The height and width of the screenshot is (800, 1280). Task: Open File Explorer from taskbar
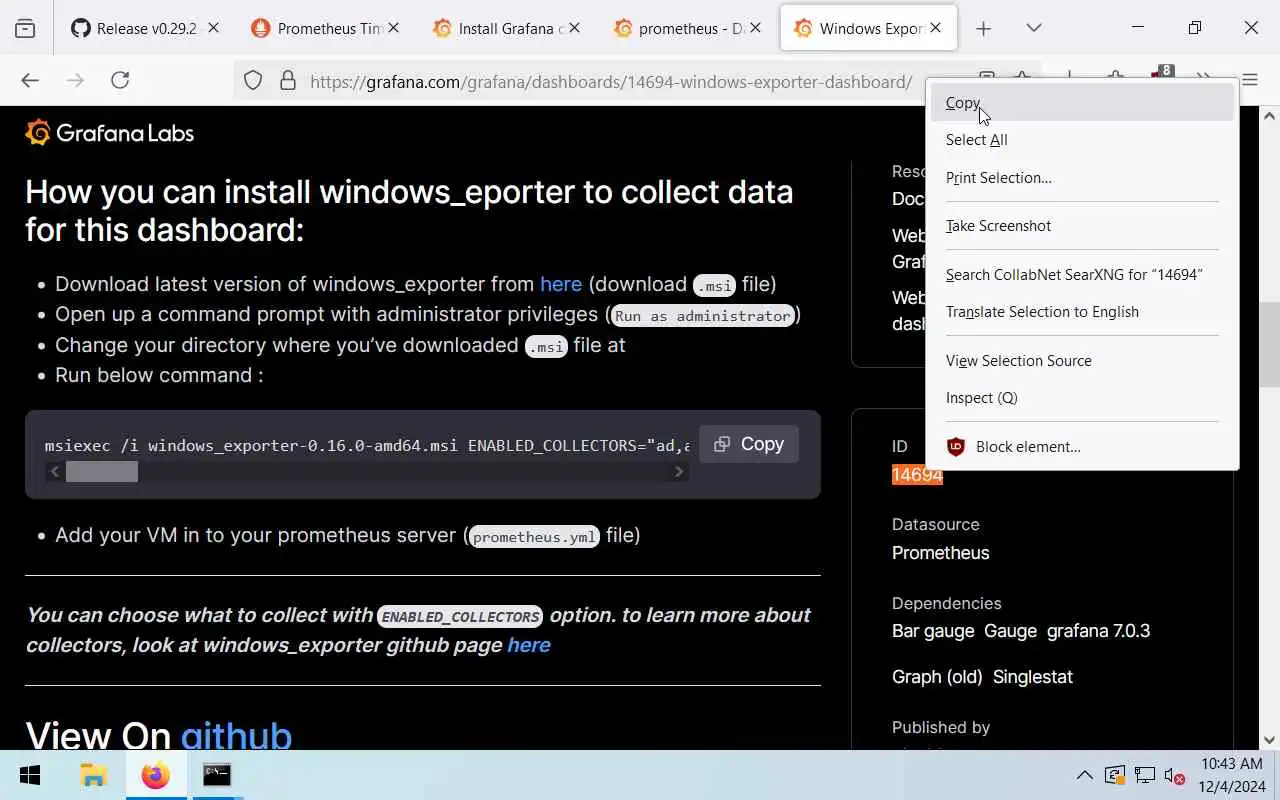[93, 775]
